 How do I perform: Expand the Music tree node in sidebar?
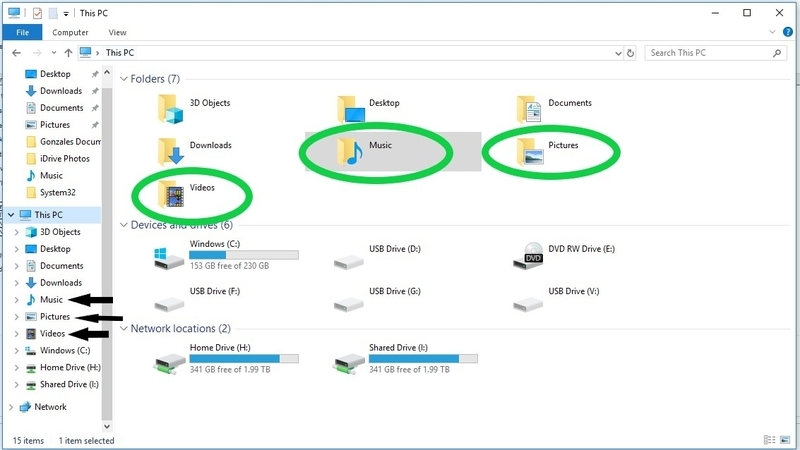tap(17, 300)
